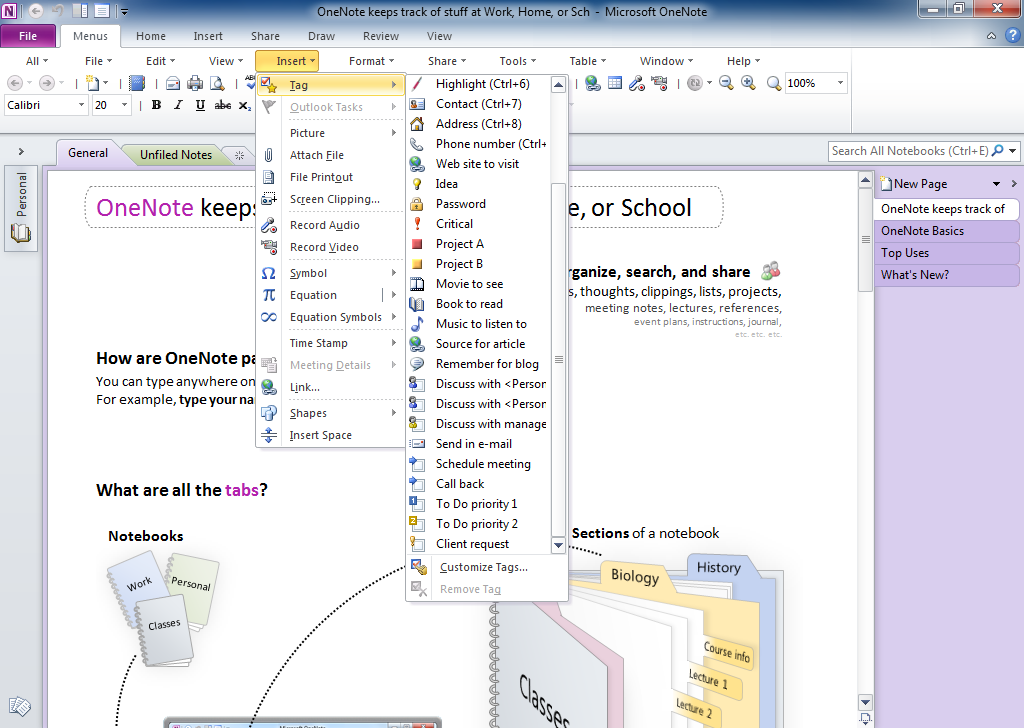Image resolution: width=1024 pixels, height=728 pixels.
Task: Choose the Address house icon
Action: [x=417, y=123]
